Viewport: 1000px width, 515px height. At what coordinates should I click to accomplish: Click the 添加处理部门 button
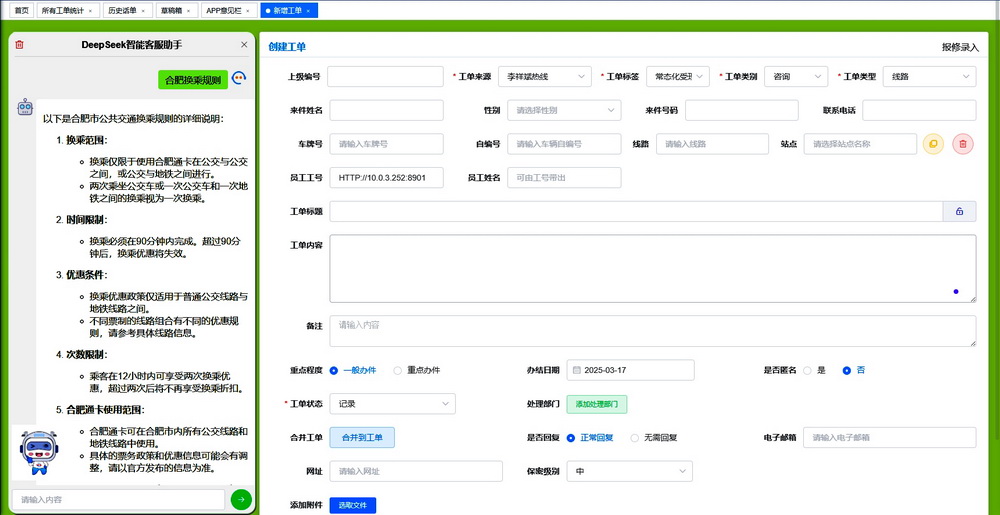(597, 404)
